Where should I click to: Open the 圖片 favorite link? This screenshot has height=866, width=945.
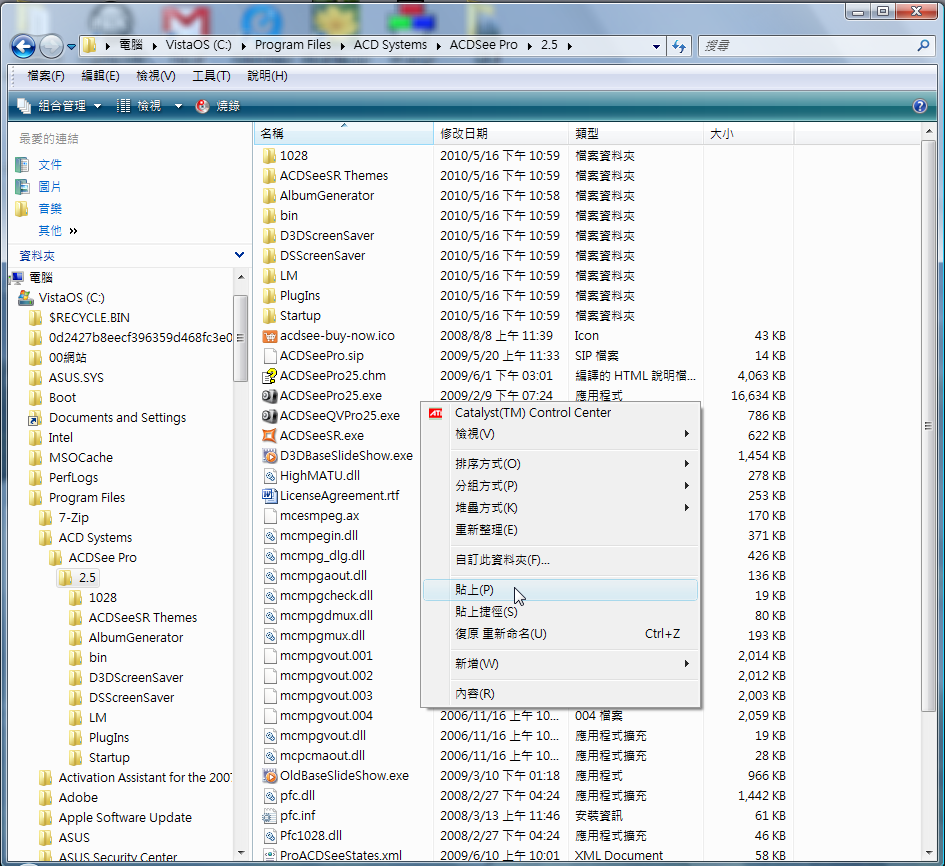pos(49,187)
